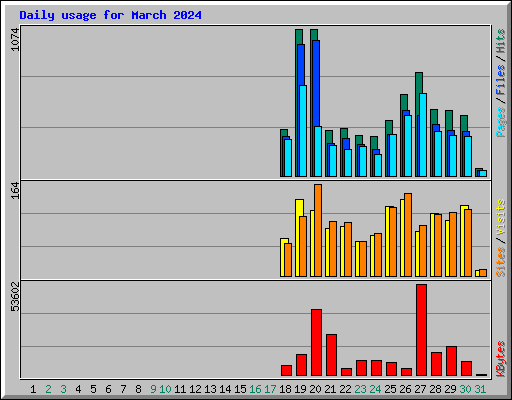Select day 1 on the x-axis
Screen dimensions: 512x400
pos(33,389)
